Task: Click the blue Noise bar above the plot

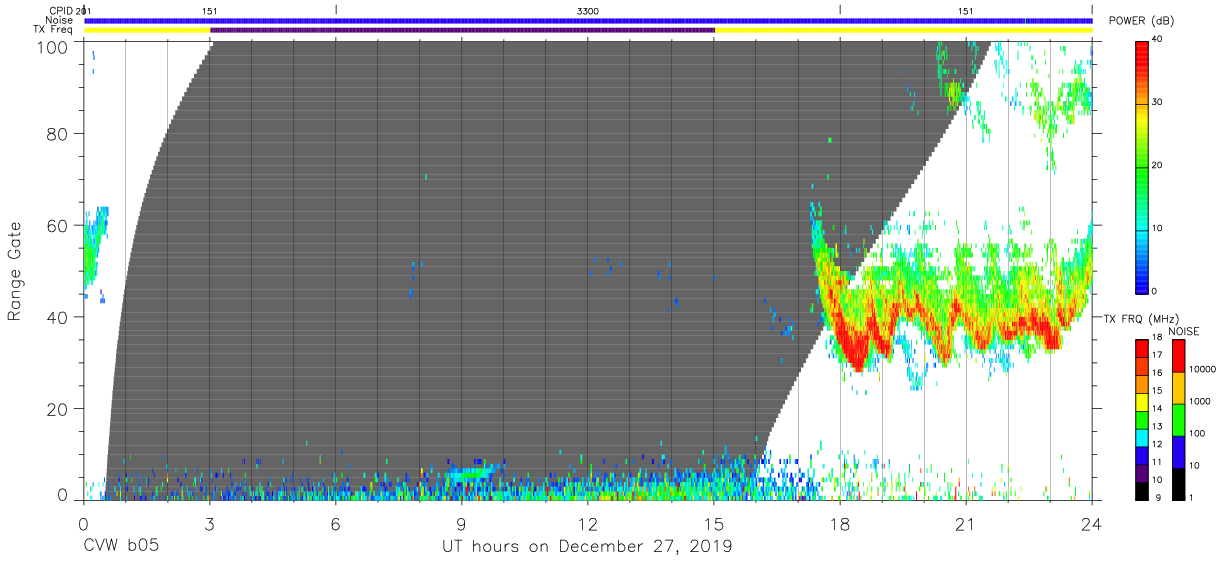Action: (588, 20)
